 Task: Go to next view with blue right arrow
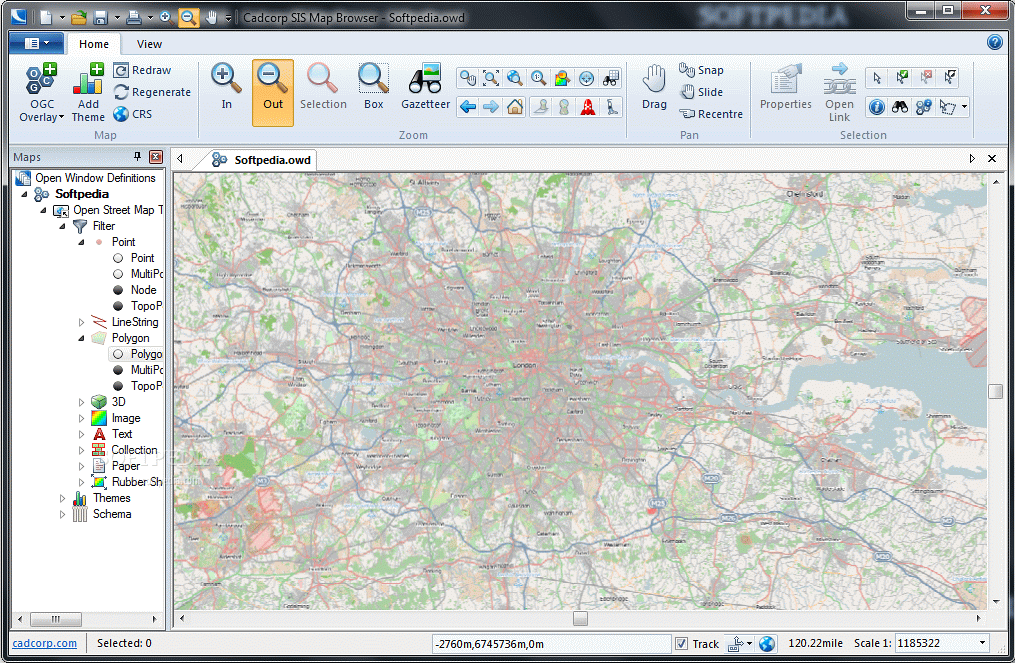point(491,107)
